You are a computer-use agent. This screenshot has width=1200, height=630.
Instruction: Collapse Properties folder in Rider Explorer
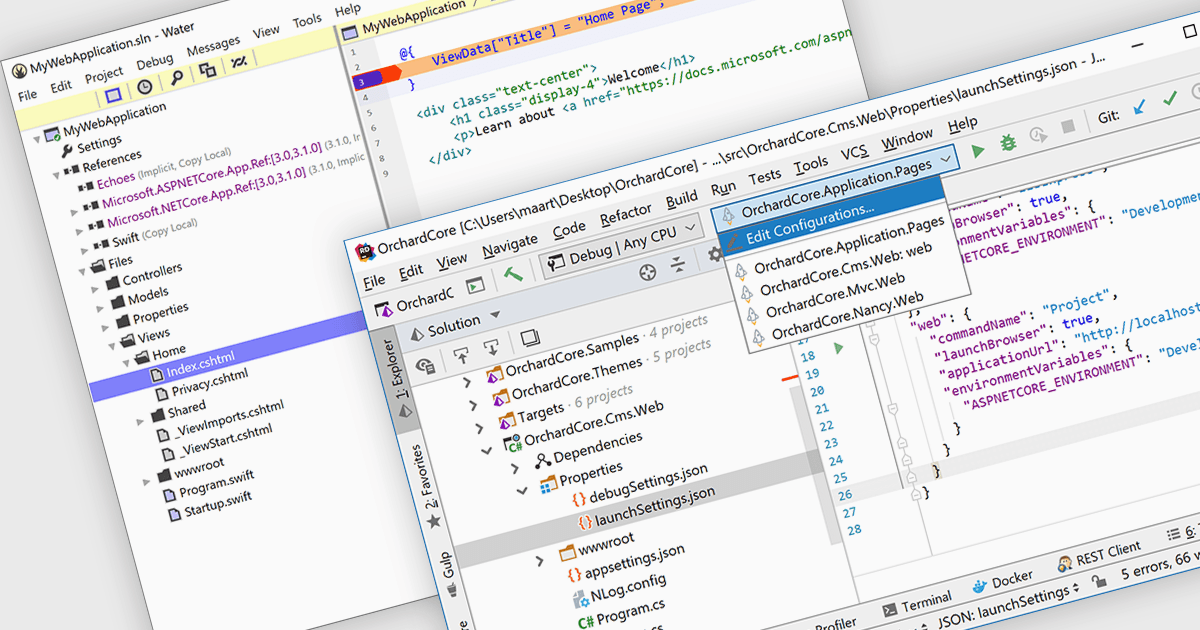click(521, 491)
